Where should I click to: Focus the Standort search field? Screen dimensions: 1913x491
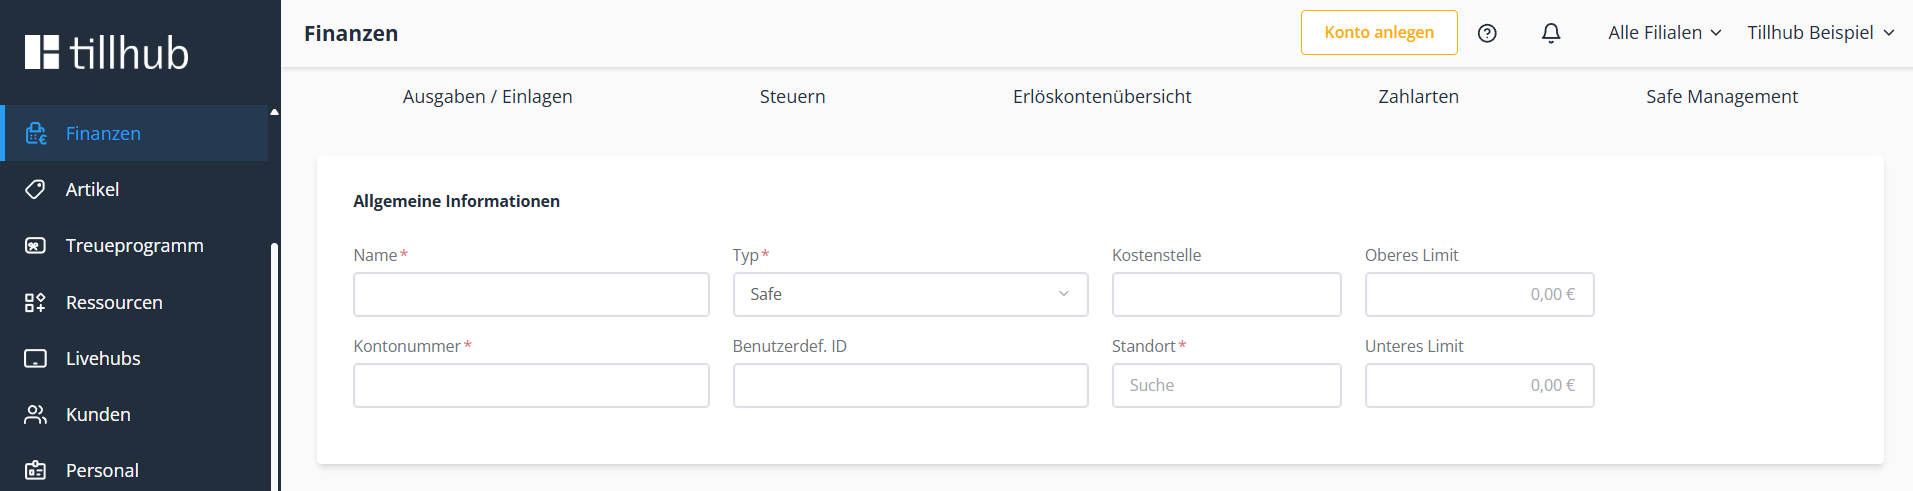point(1226,385)
